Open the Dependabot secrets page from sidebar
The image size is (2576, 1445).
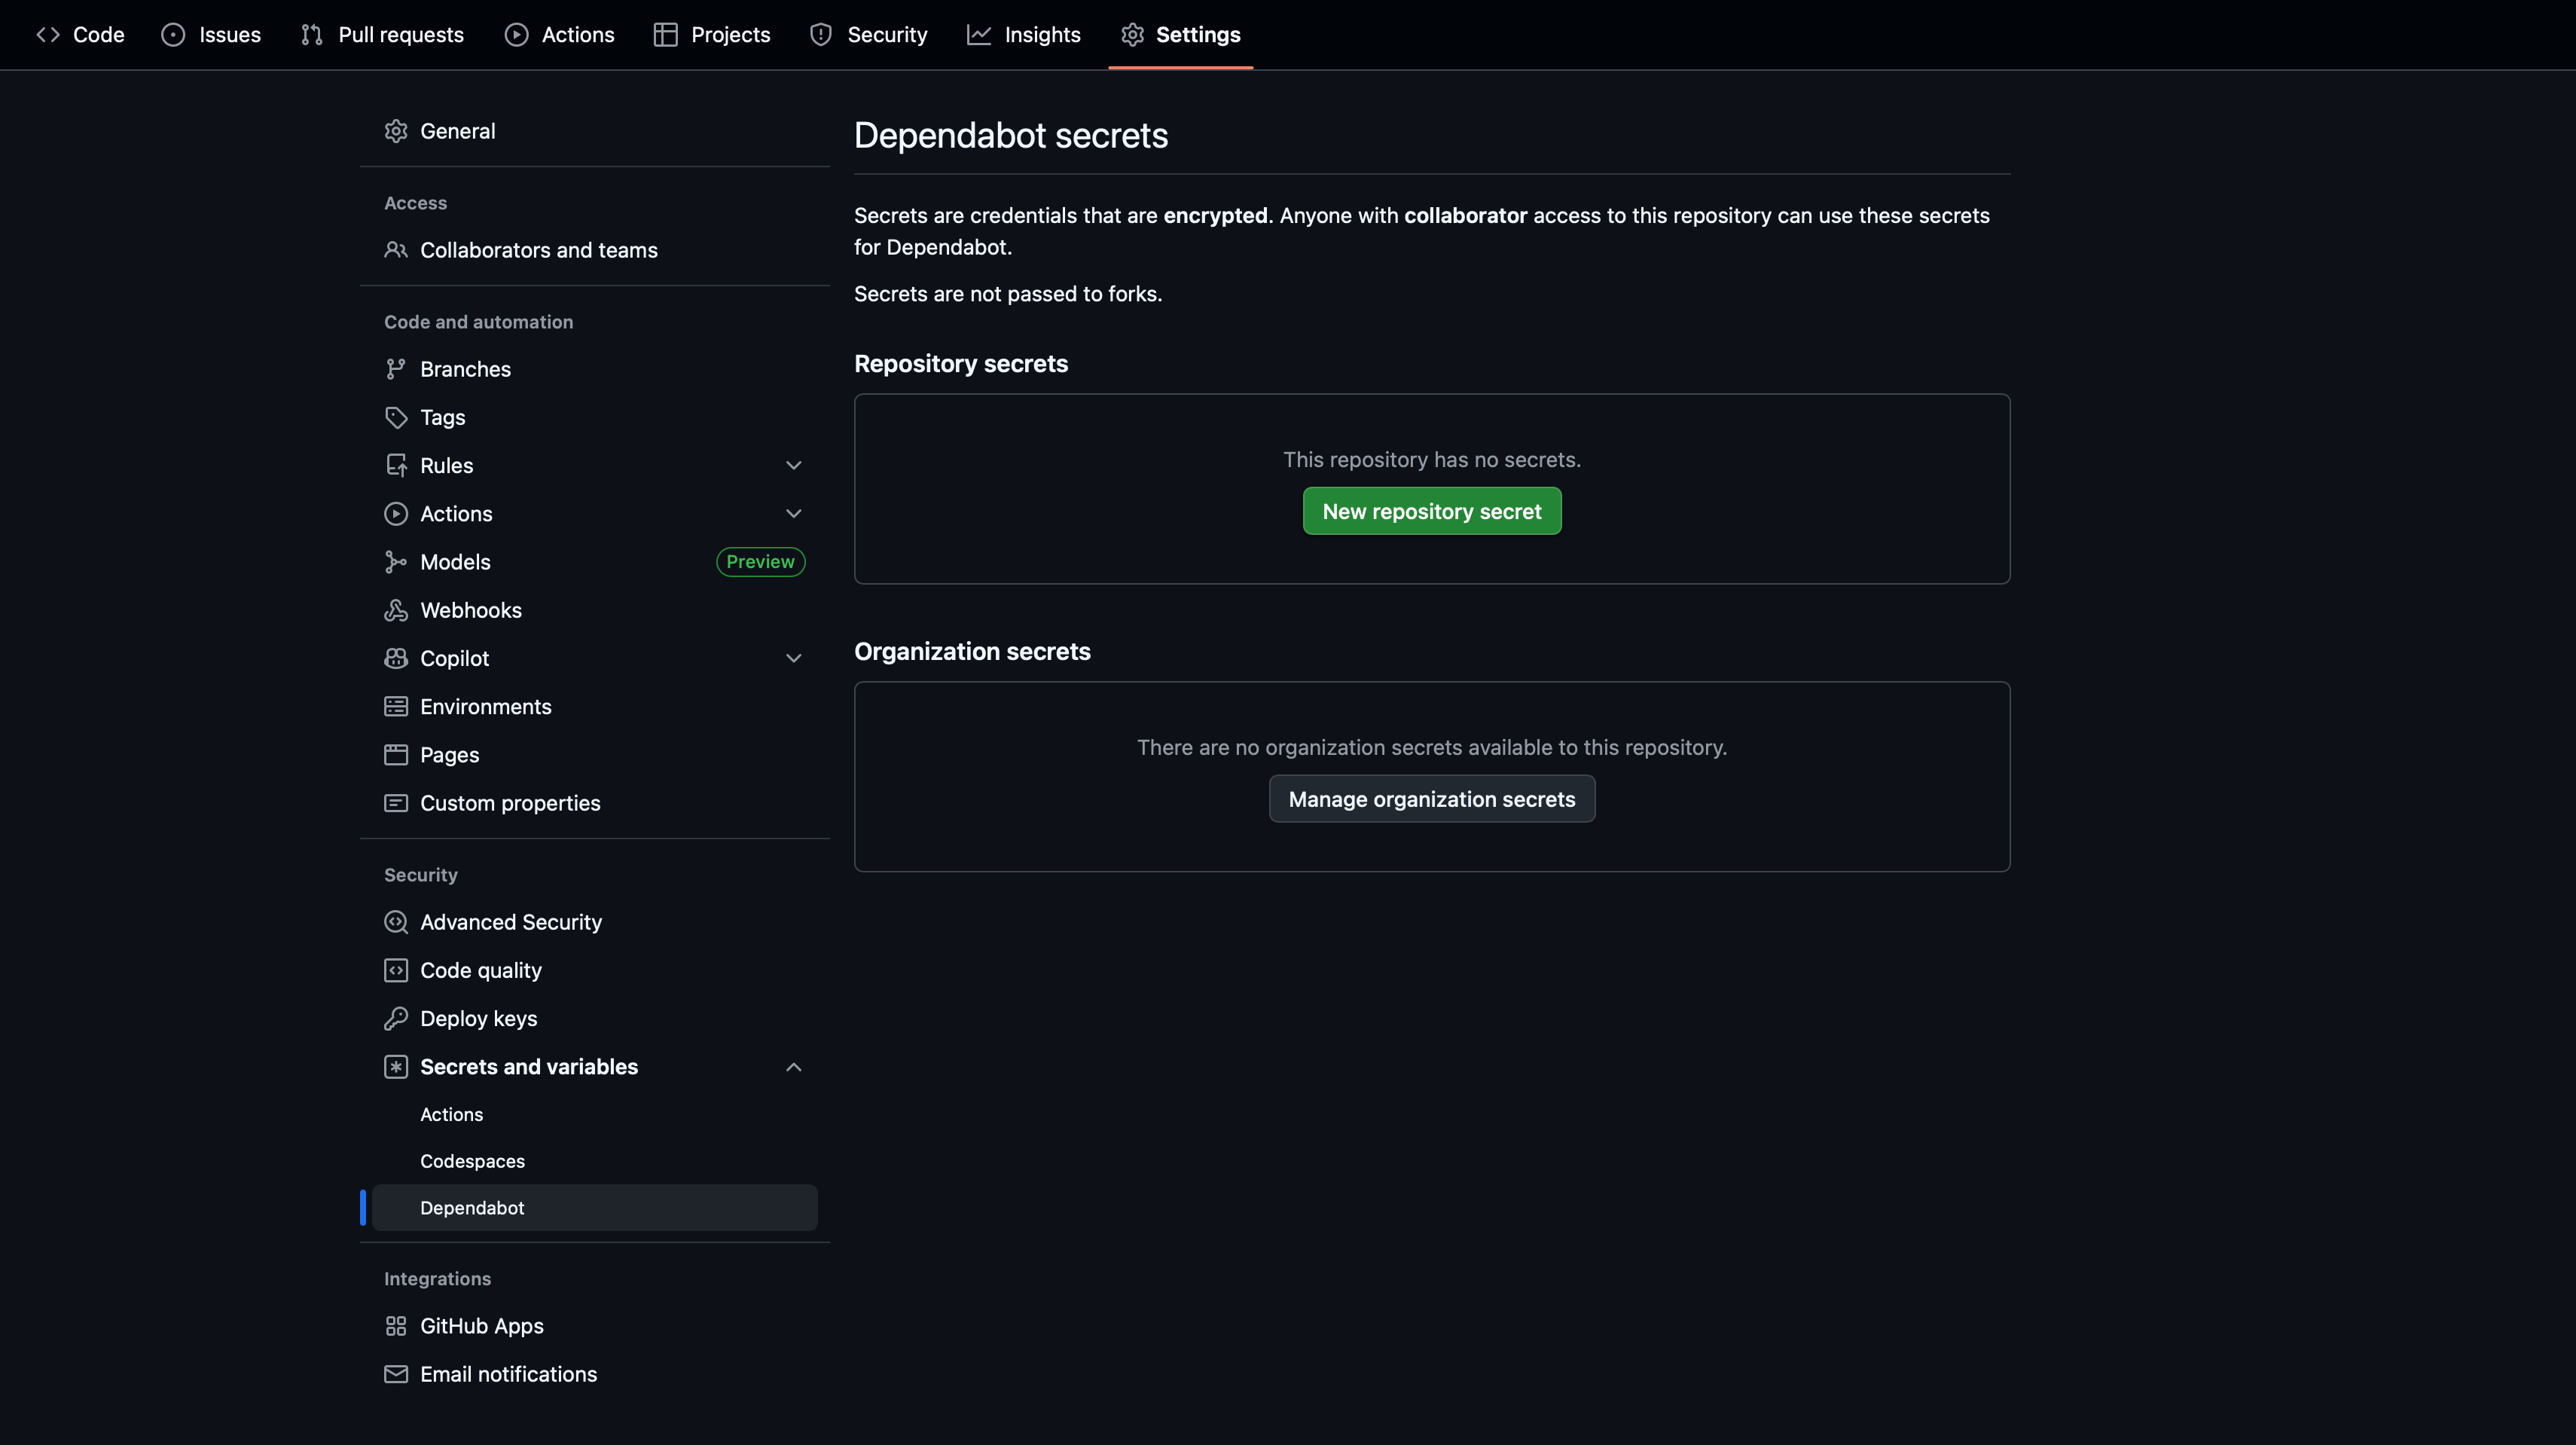tap(472, 1207)
